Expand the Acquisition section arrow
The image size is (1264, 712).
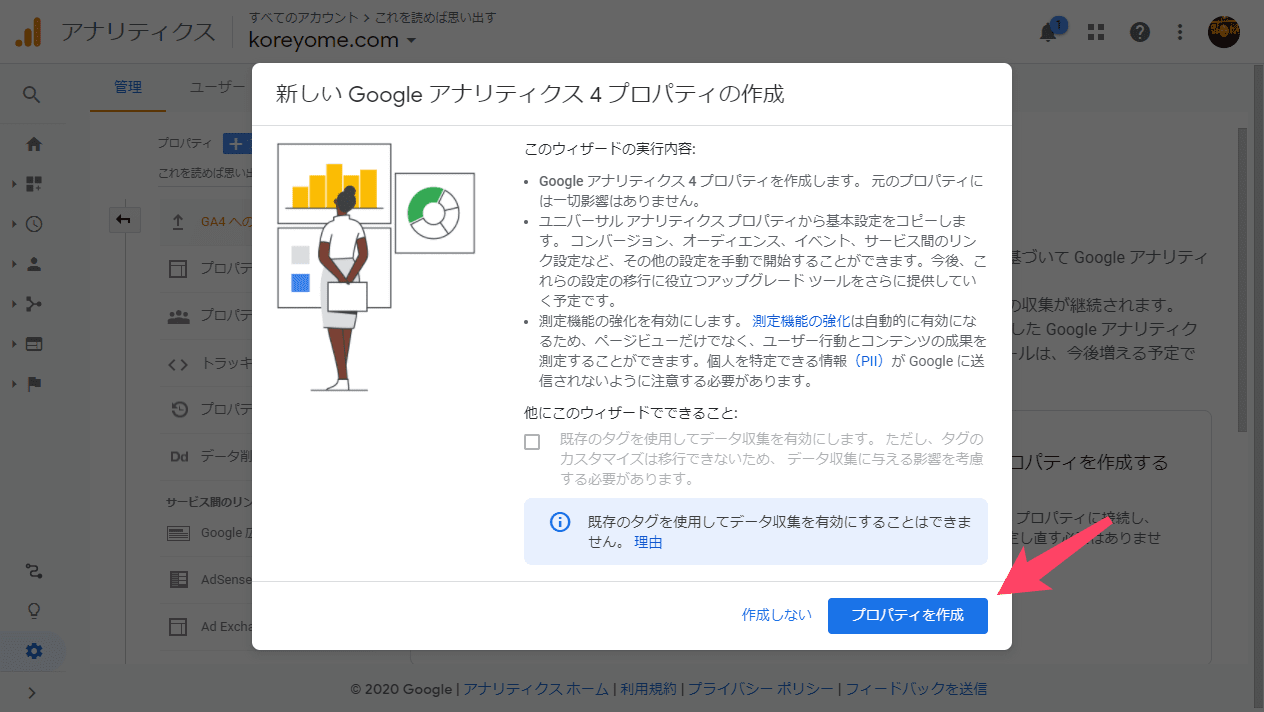[14, 304]
